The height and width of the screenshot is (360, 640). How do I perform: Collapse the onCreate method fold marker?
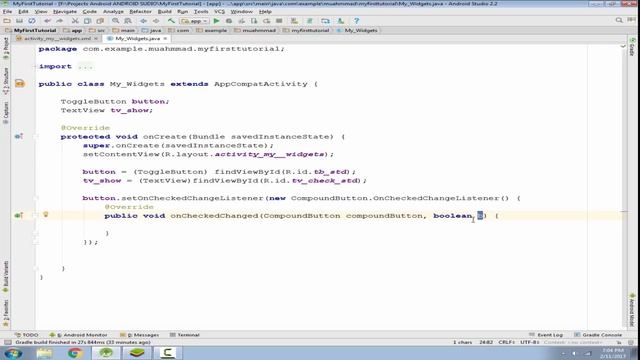(x=35, y=137)
